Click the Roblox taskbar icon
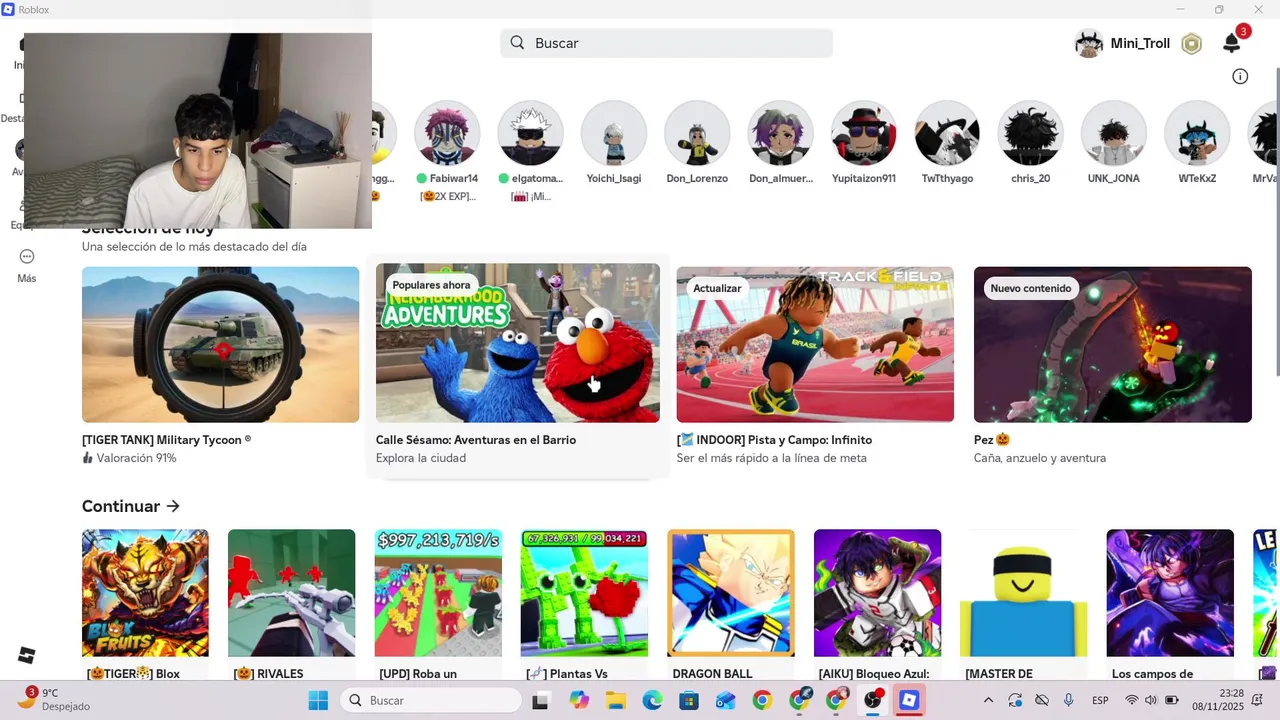 click(x=909, y=700)
